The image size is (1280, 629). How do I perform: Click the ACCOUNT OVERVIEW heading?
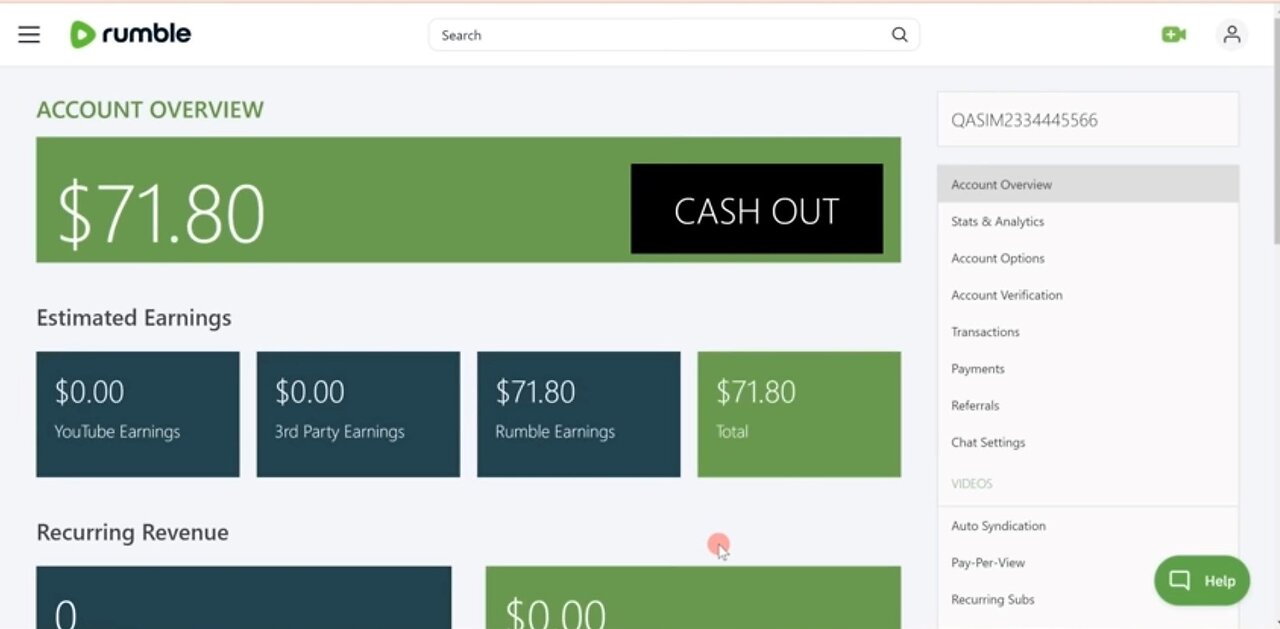coord(150,110)
